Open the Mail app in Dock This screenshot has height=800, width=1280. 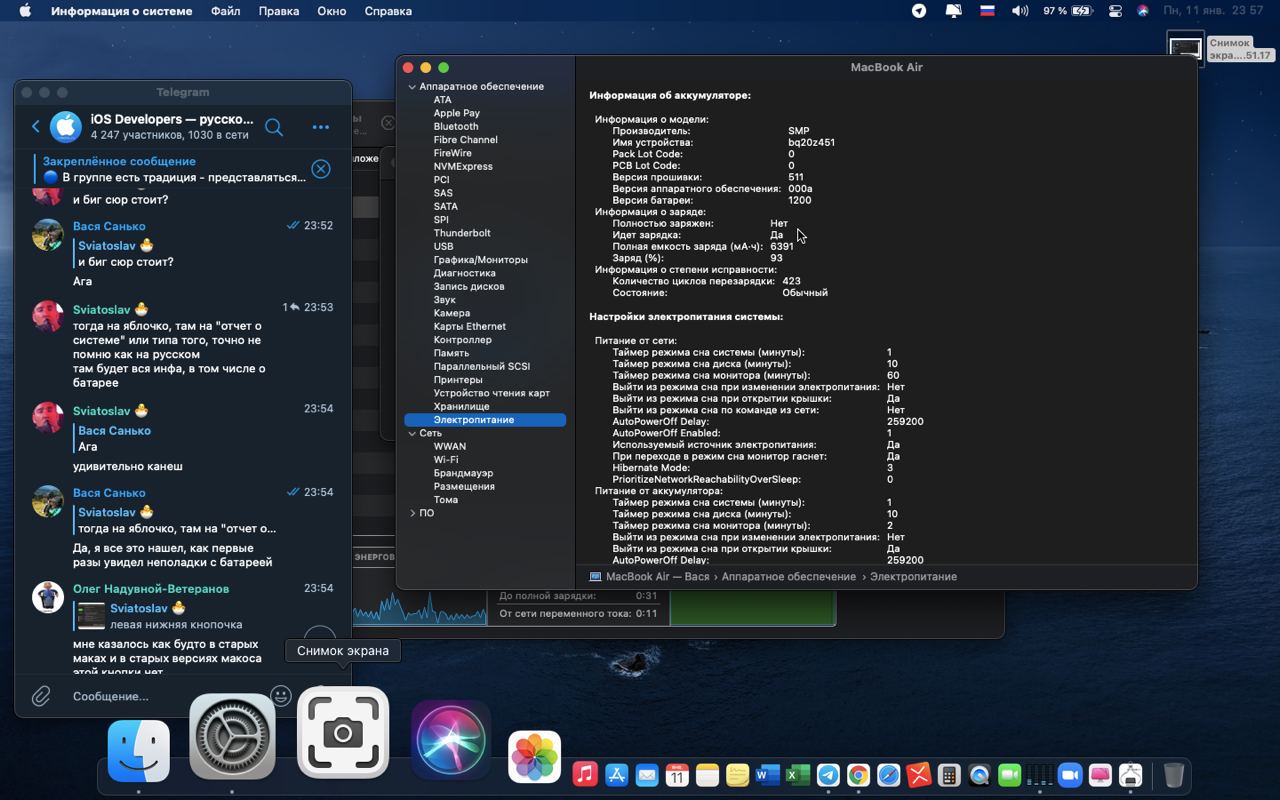click(647, 775)
